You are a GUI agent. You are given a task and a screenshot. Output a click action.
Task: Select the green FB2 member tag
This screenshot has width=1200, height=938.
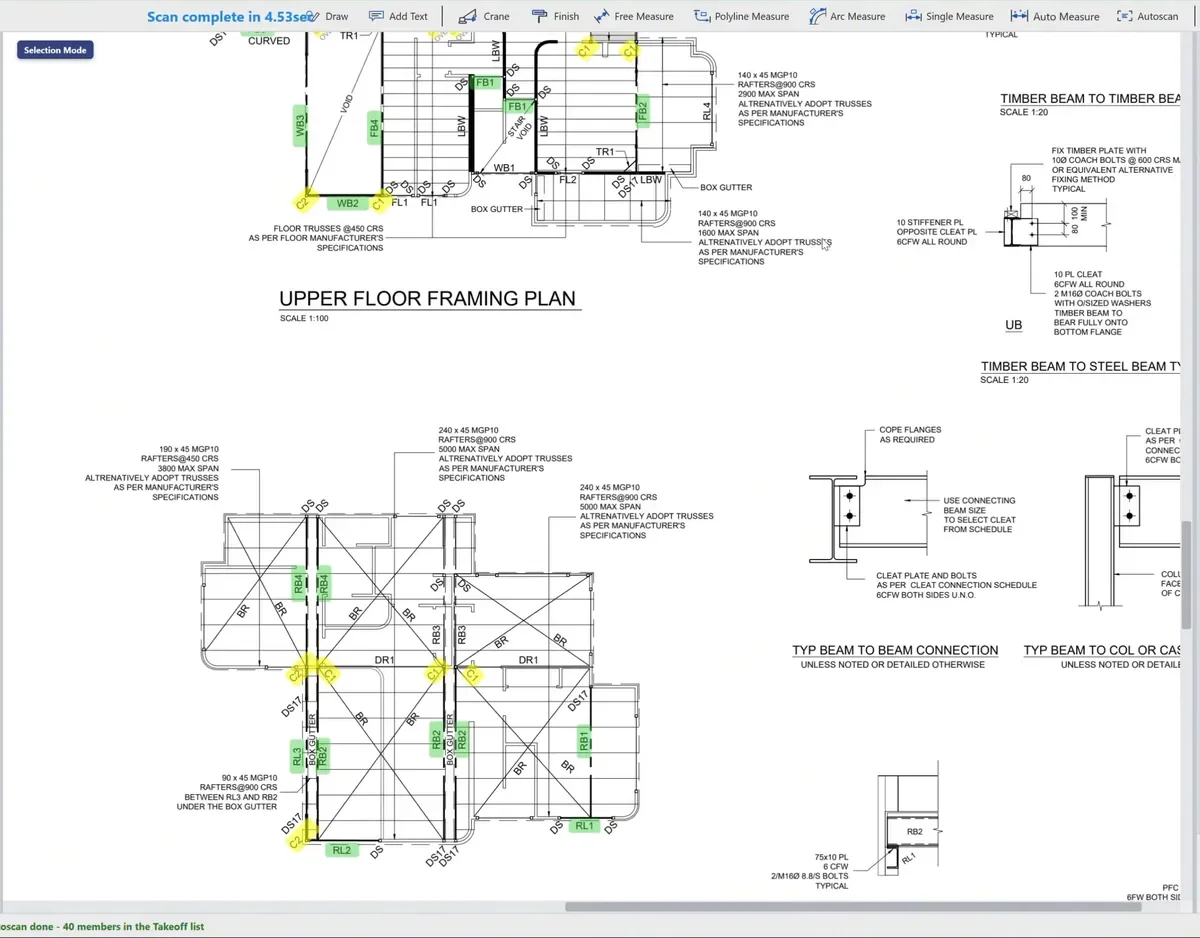[x=643, y=110]
